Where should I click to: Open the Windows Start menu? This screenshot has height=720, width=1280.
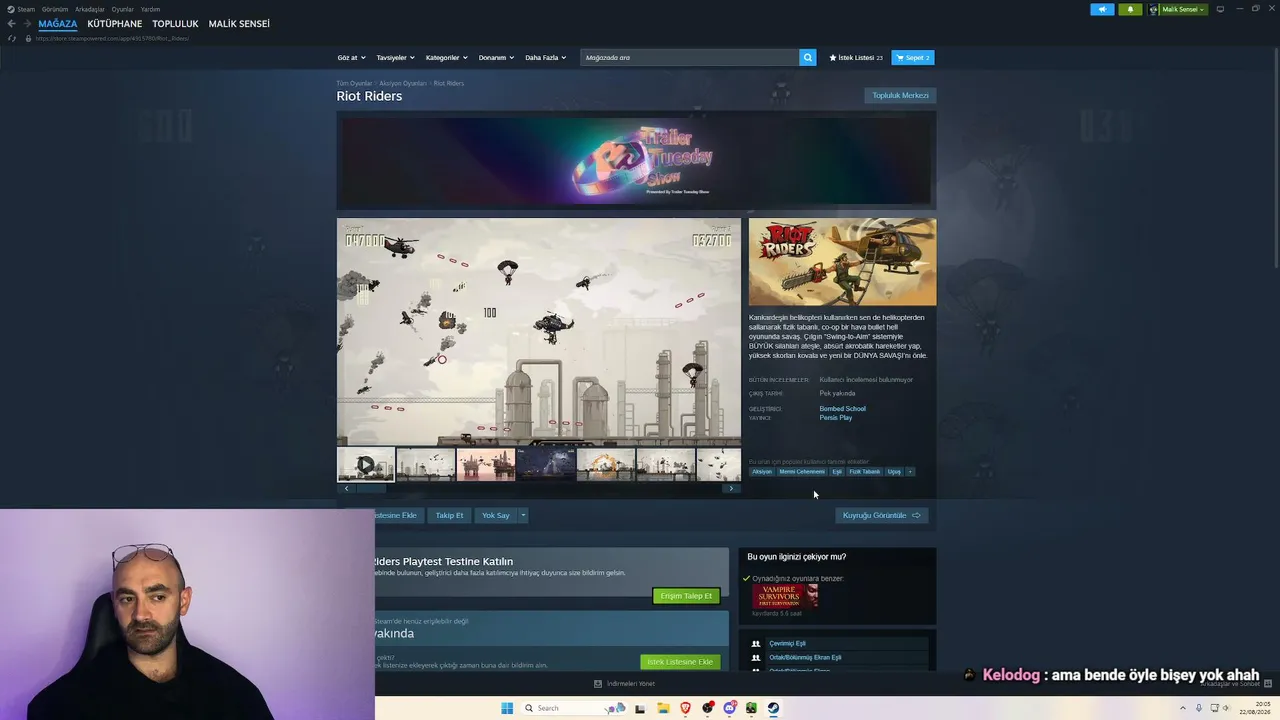507,708
